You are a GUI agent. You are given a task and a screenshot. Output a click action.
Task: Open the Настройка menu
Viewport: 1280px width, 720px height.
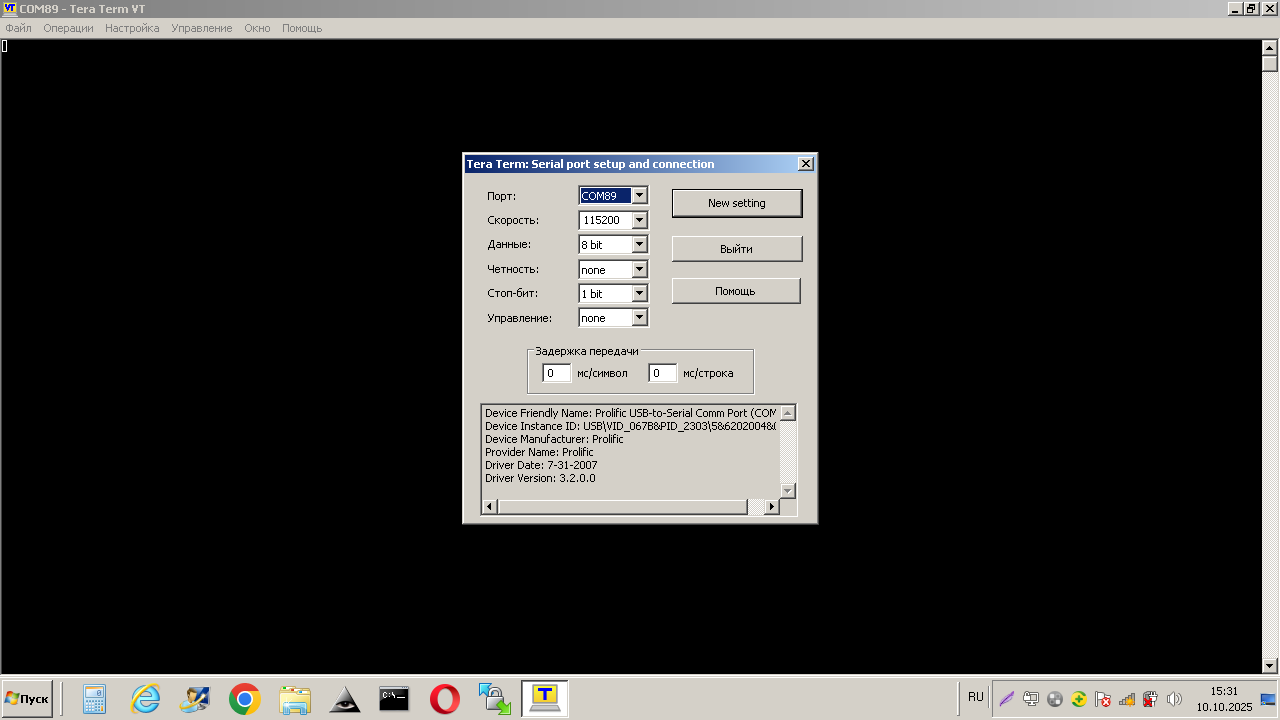point(132,28)
